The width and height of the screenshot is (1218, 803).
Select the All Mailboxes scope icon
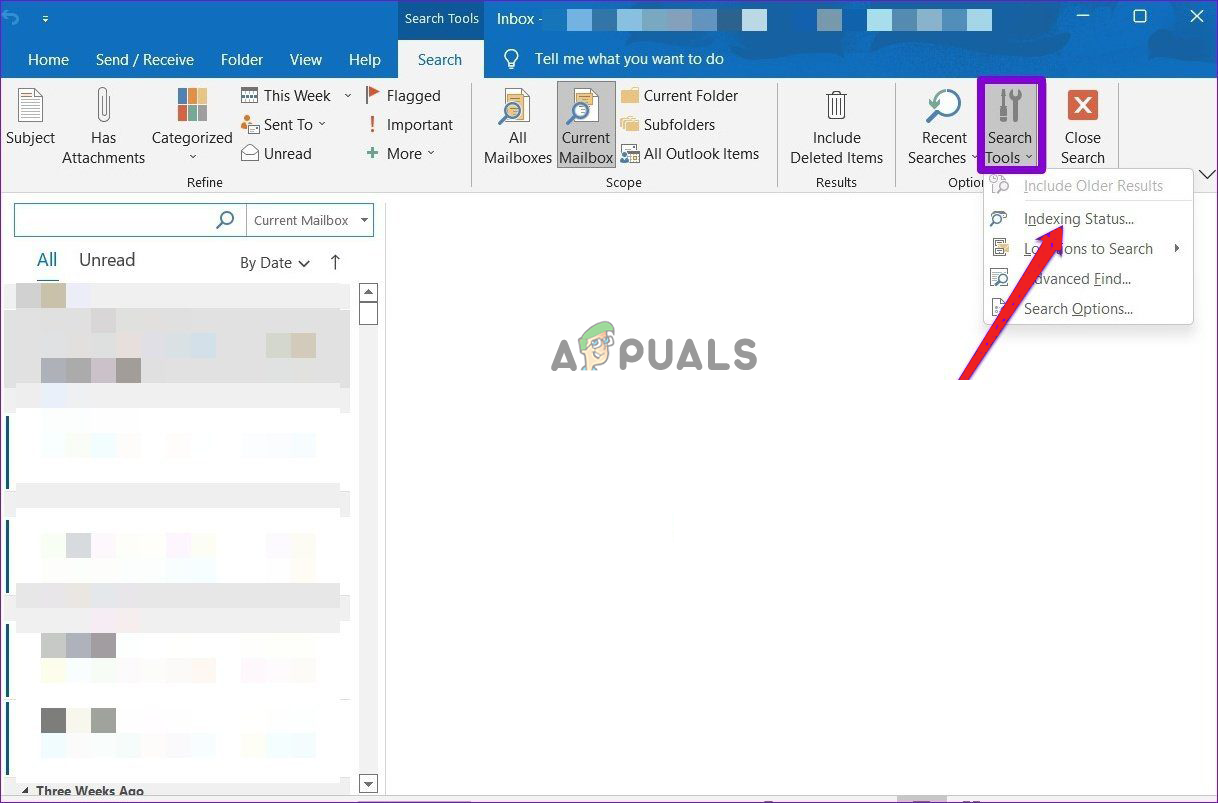tap(517, 108)
